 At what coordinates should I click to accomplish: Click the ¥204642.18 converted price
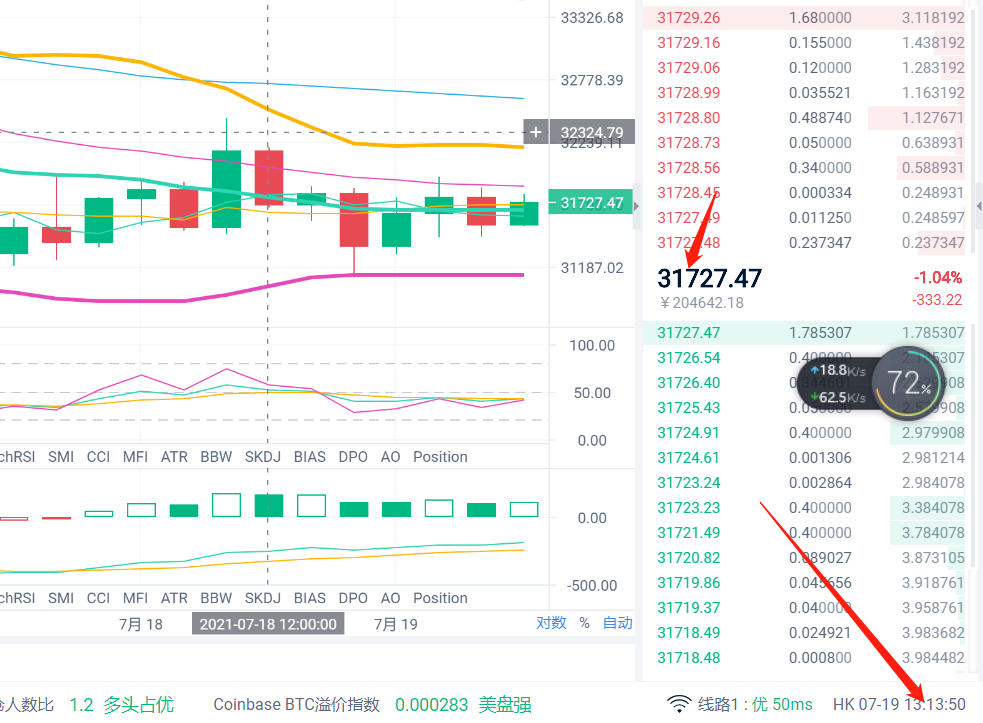(702, 303)
